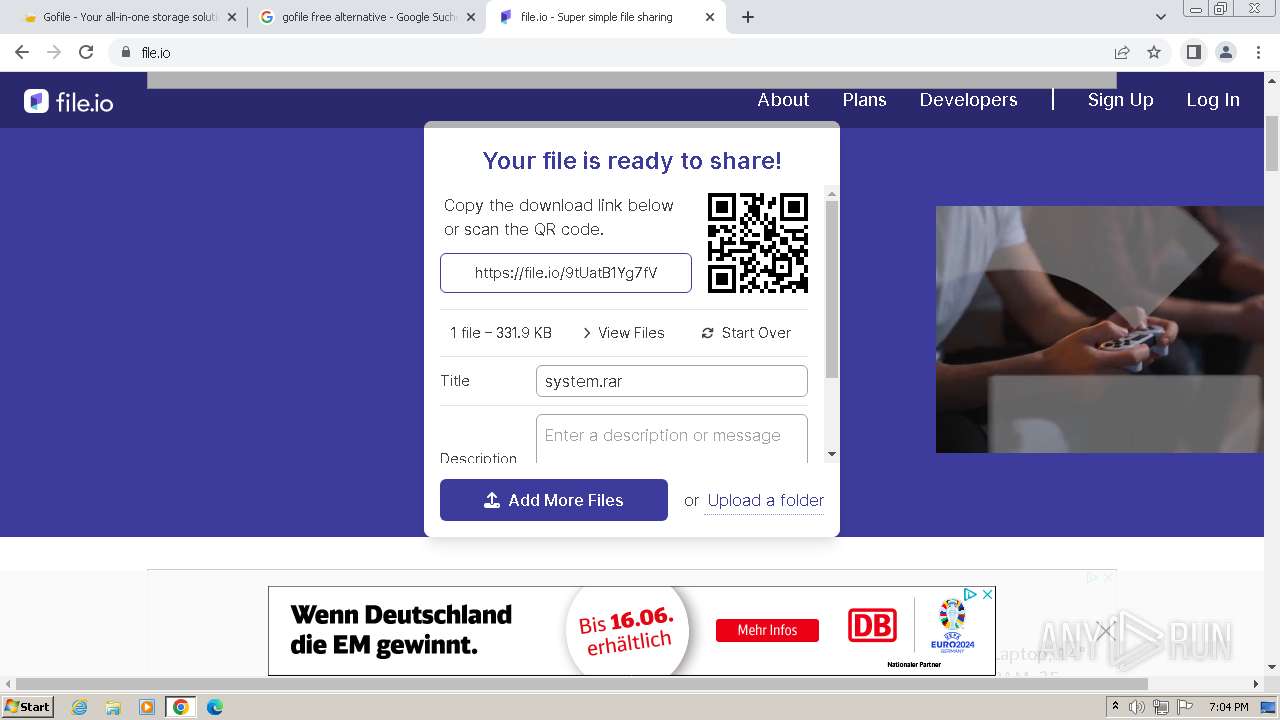Go back with the browser back arrow
The width and height of the screenshot is (1280, 720).
click(x=22, y=52)
